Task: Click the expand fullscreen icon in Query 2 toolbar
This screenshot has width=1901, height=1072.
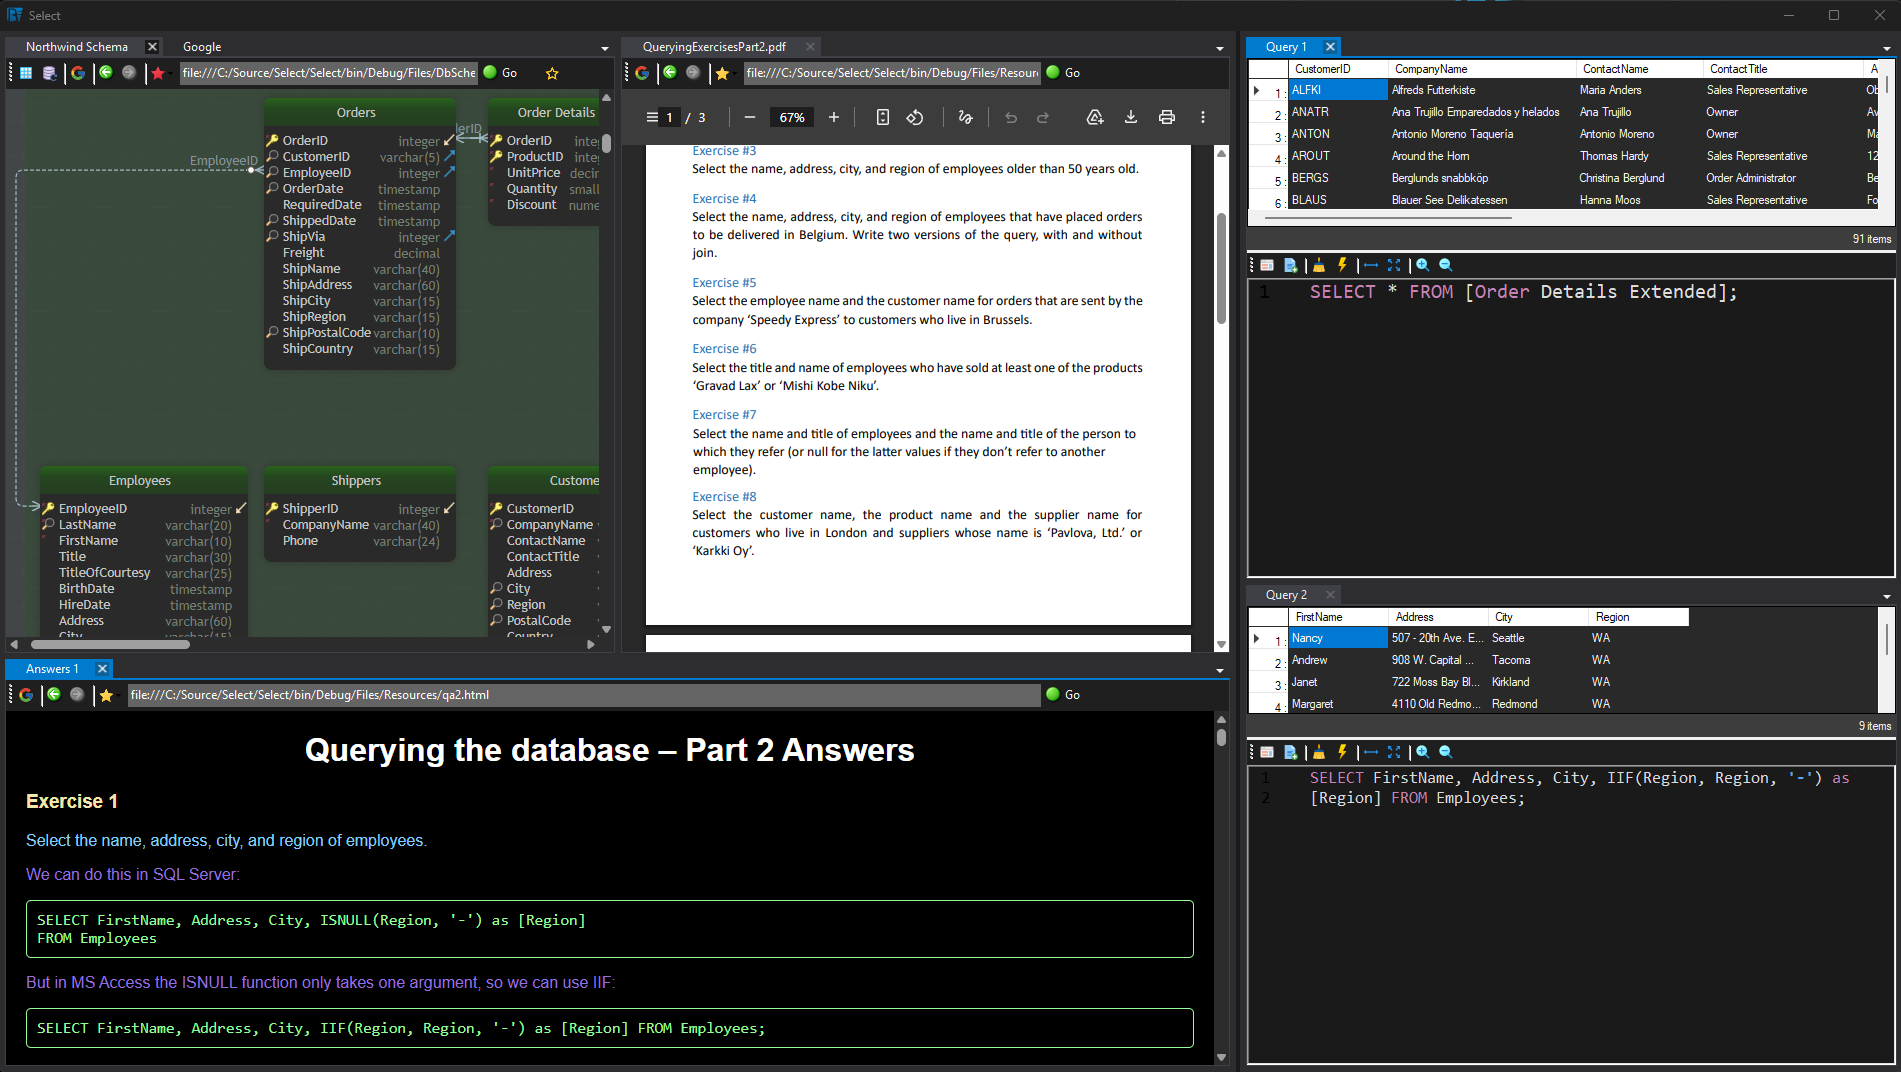Action: tap(1394, 752)
